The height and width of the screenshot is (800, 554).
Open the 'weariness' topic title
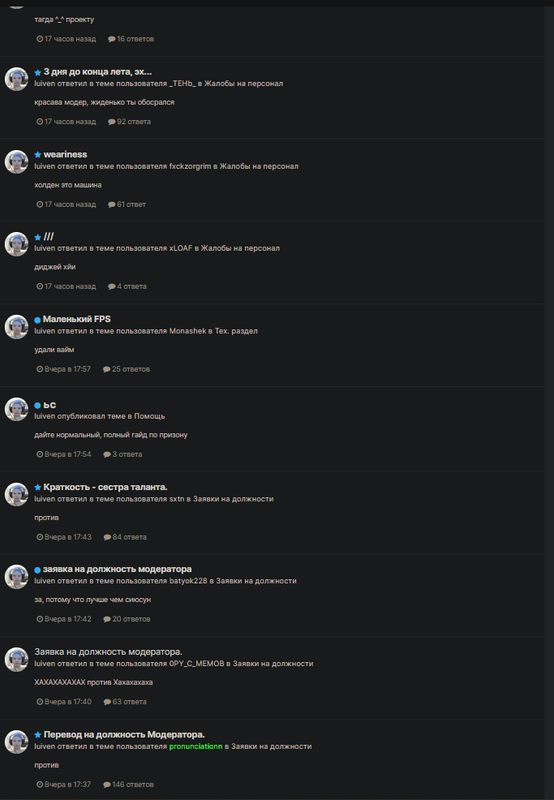(65, 155)
